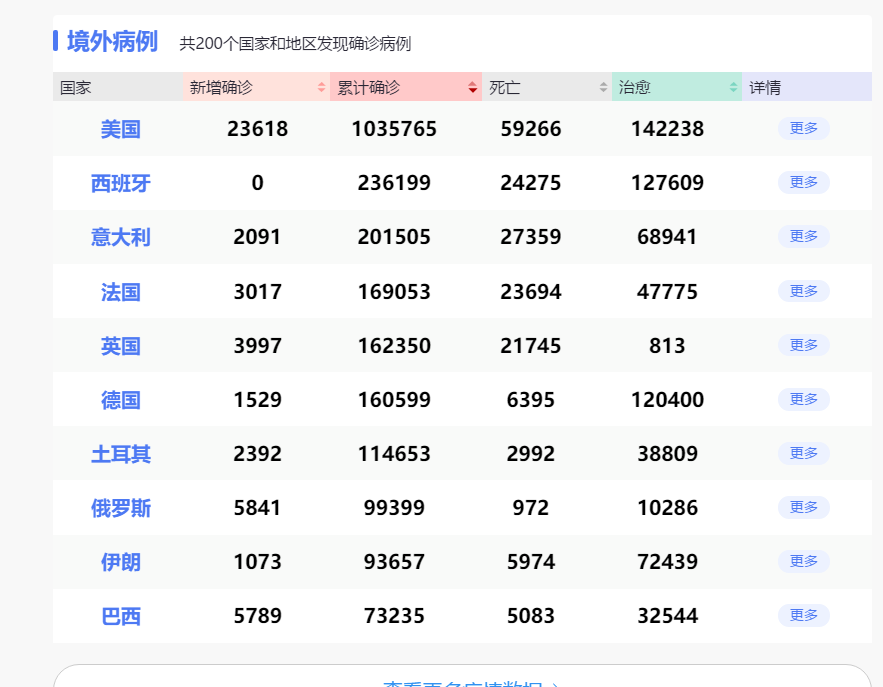Expand the view more epidemic data bar
883x687 pixels.
[462, 678]
